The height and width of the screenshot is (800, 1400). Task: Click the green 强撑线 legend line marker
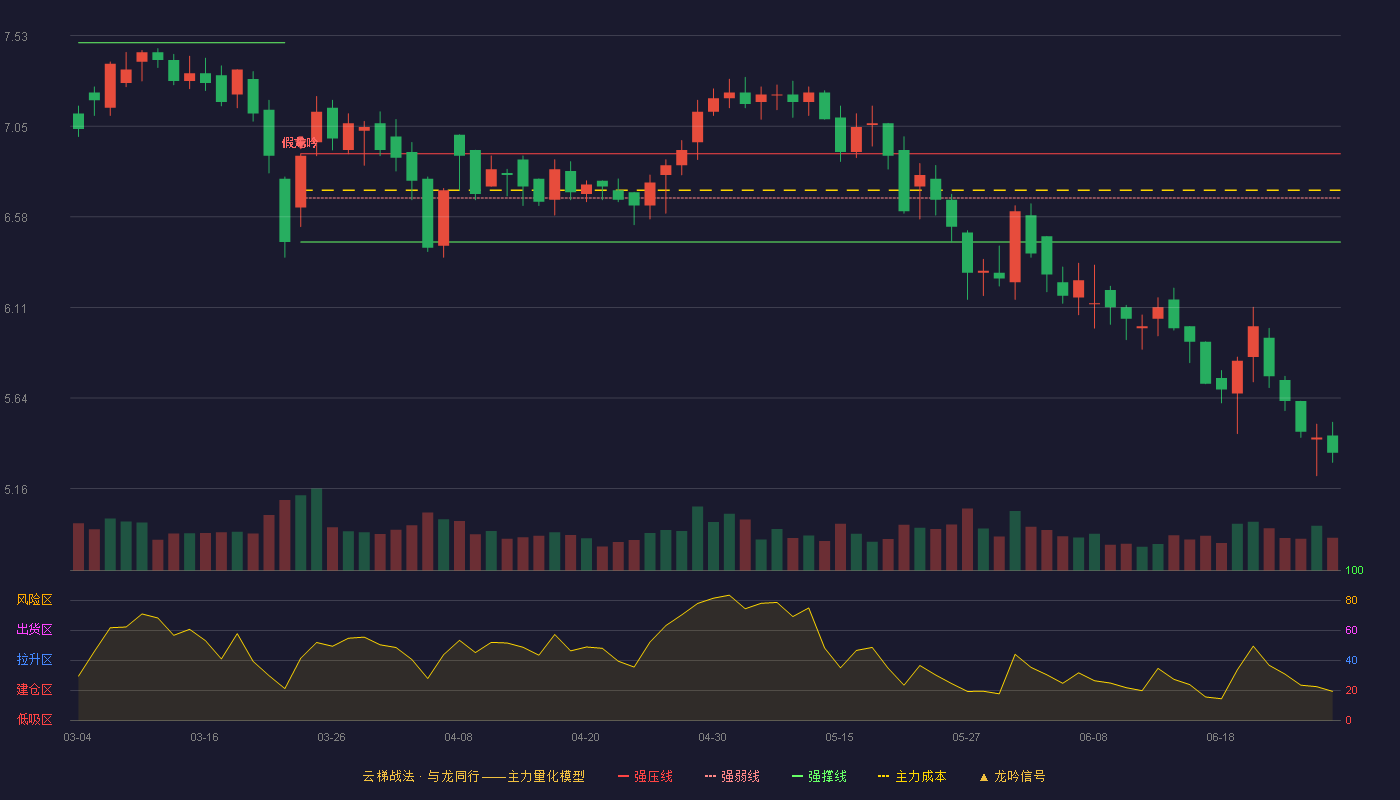pyautogui.click(x=797, y=777)
